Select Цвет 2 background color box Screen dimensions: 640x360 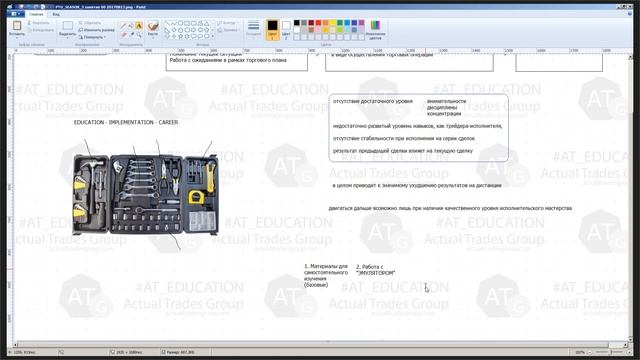pos(286,29)
